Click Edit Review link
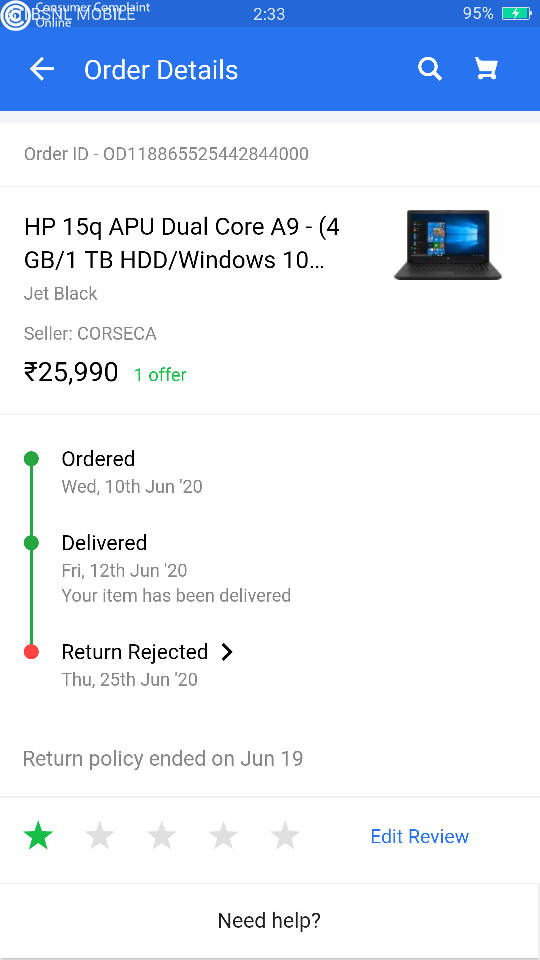Viewport: 540px width, 960px height. tap(420, 836)
